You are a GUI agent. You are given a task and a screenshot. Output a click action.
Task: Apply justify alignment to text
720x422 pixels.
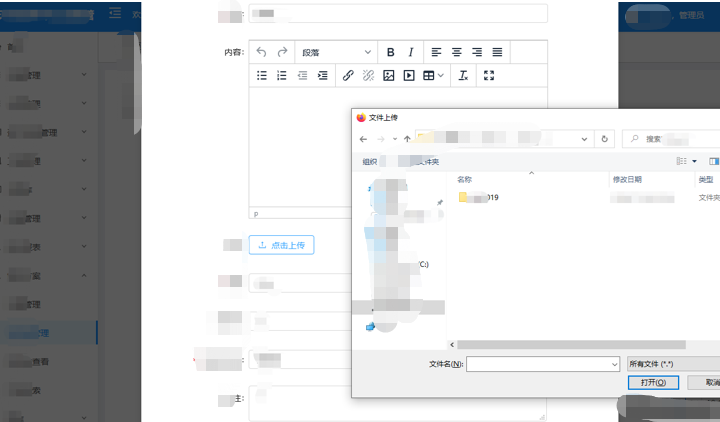coord(497,52)
